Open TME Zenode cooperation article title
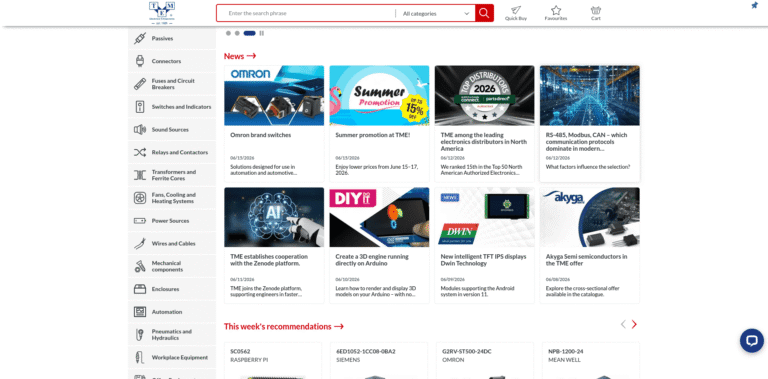 pos(269,260)
